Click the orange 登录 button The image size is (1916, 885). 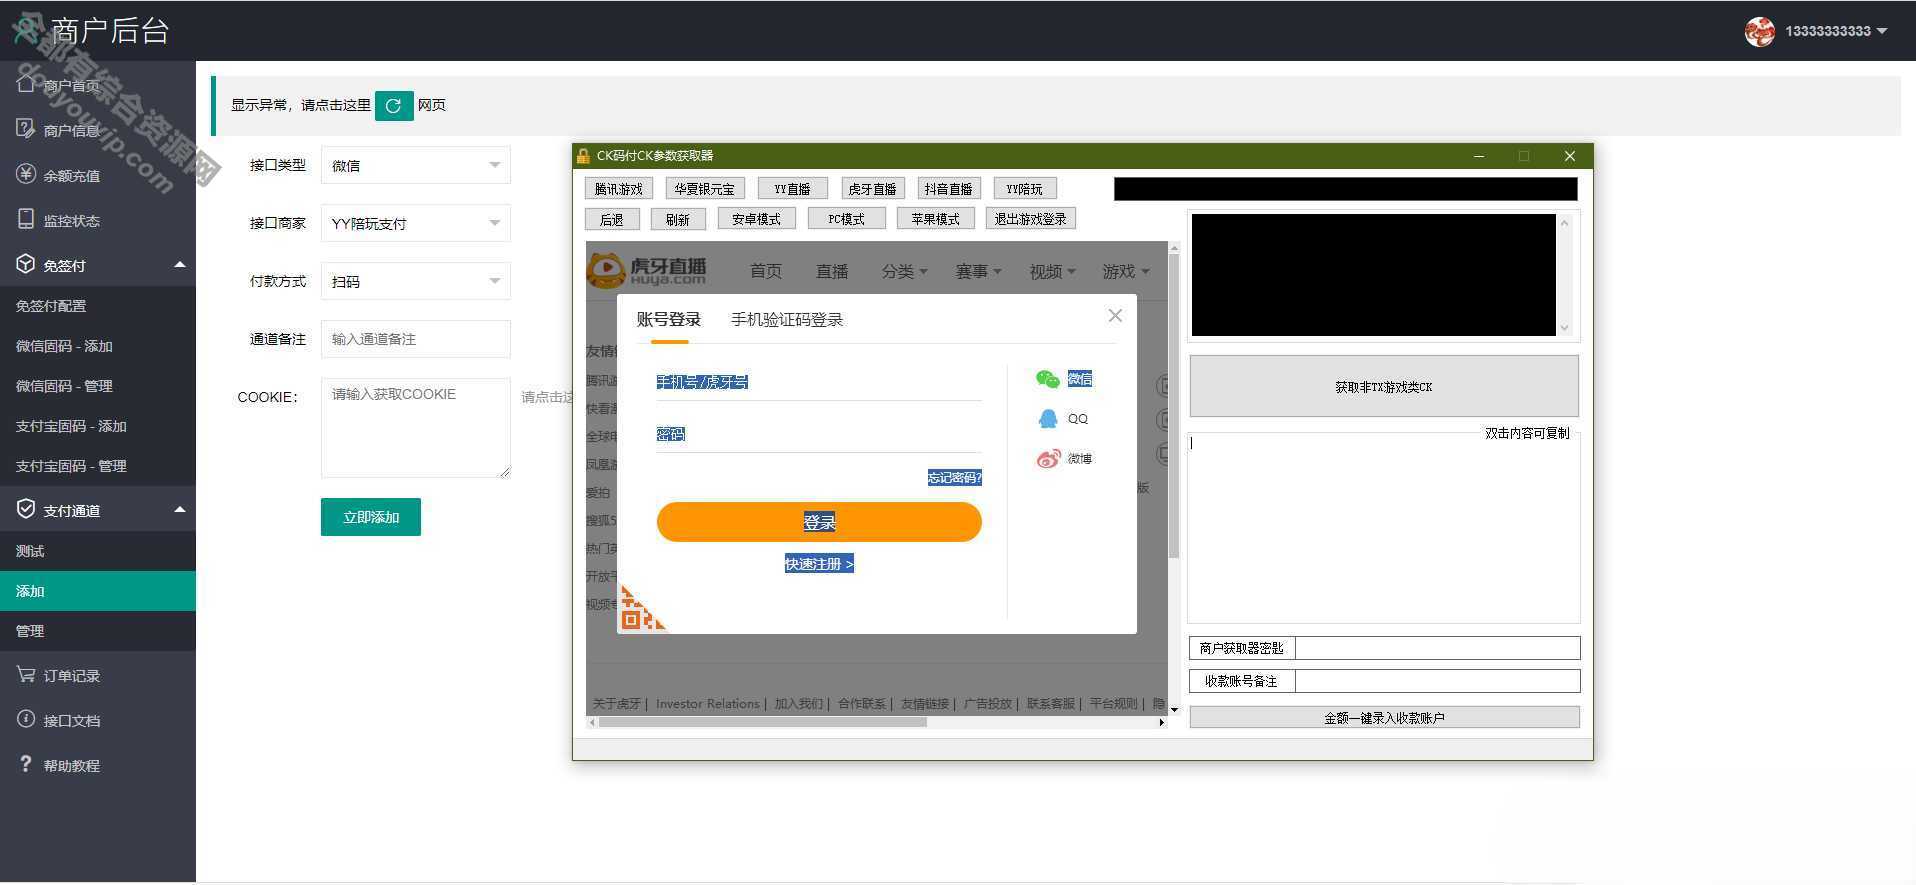click(819, 522)
